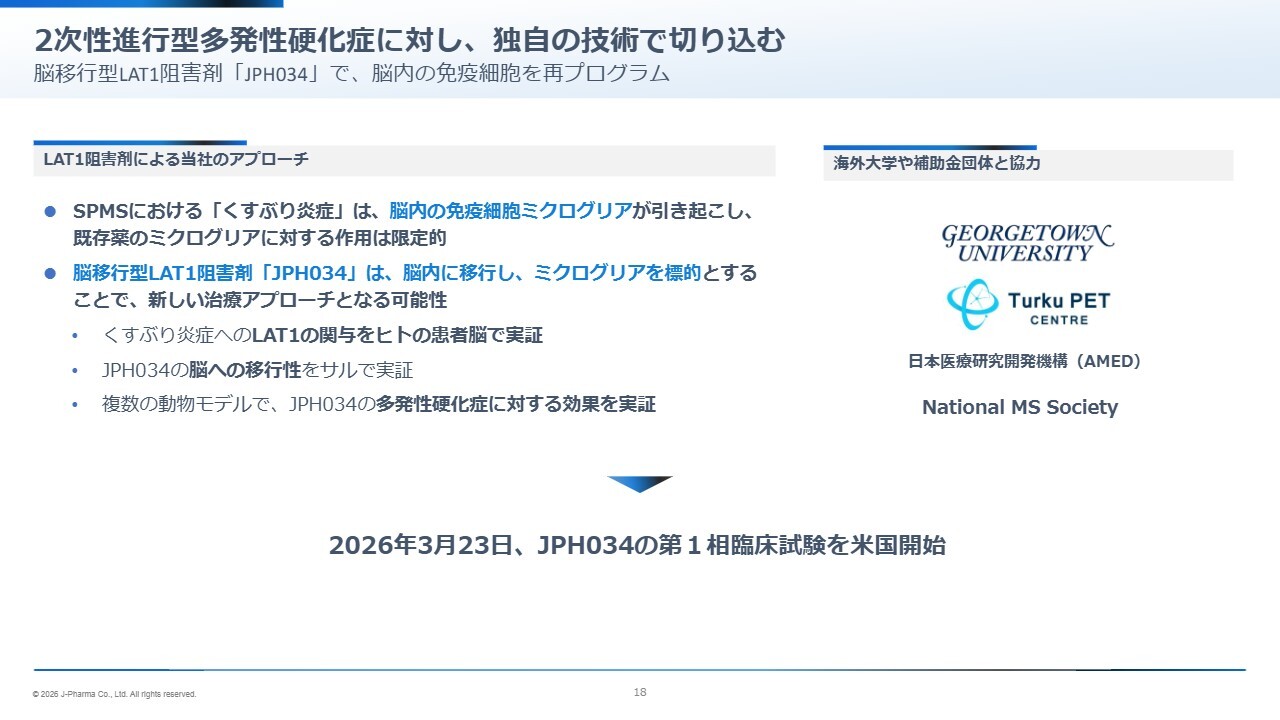Click the second blue bullet dot beside 脳移行型LAT1阻害剤
This screenshot has width=1280, height=720.
(50, 273)
